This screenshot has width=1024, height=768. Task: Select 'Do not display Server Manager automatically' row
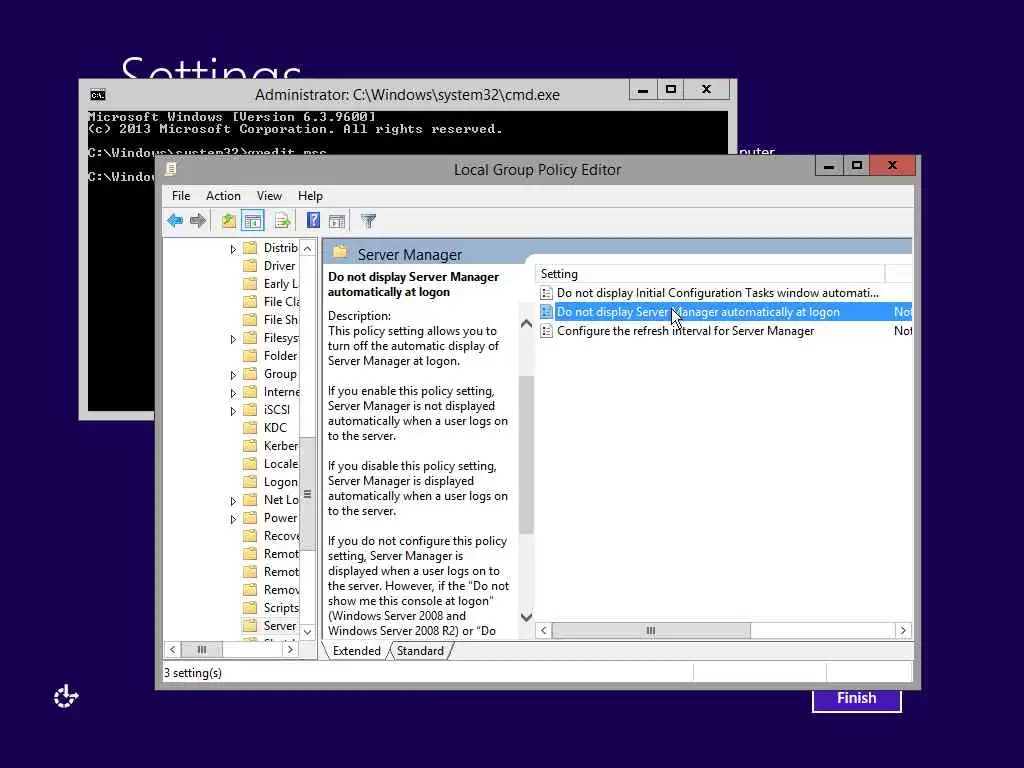[725, 312]
